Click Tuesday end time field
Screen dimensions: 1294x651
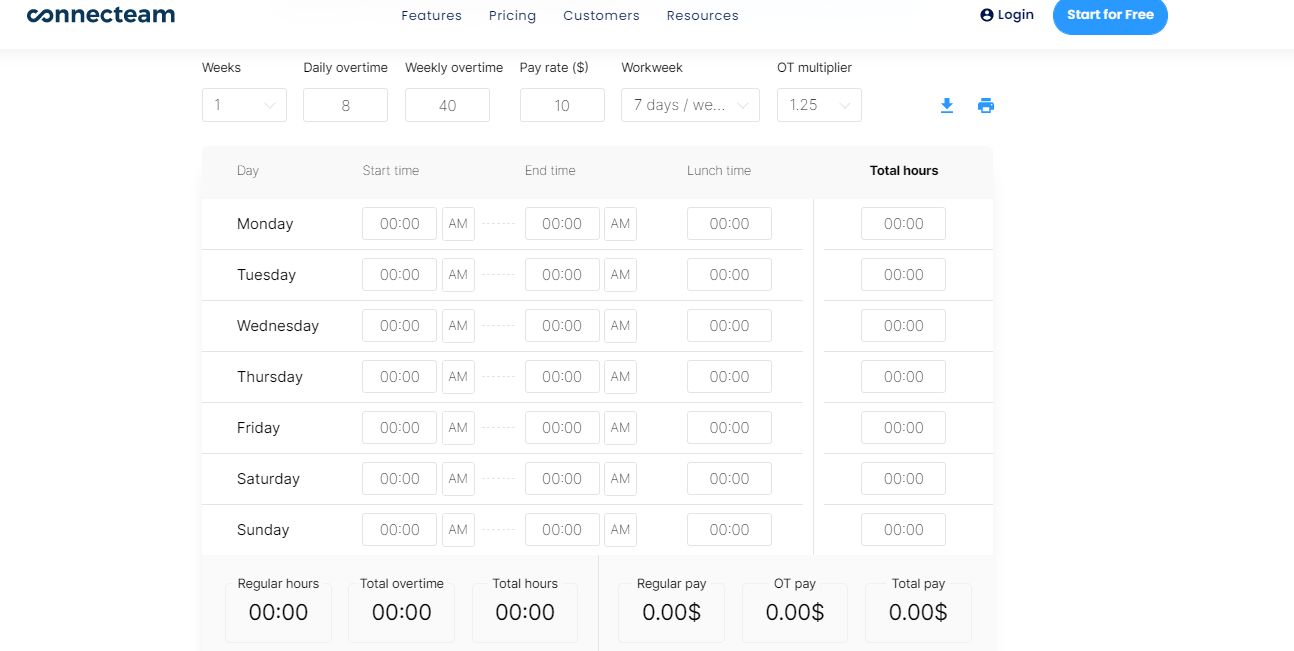pos(562,275)
